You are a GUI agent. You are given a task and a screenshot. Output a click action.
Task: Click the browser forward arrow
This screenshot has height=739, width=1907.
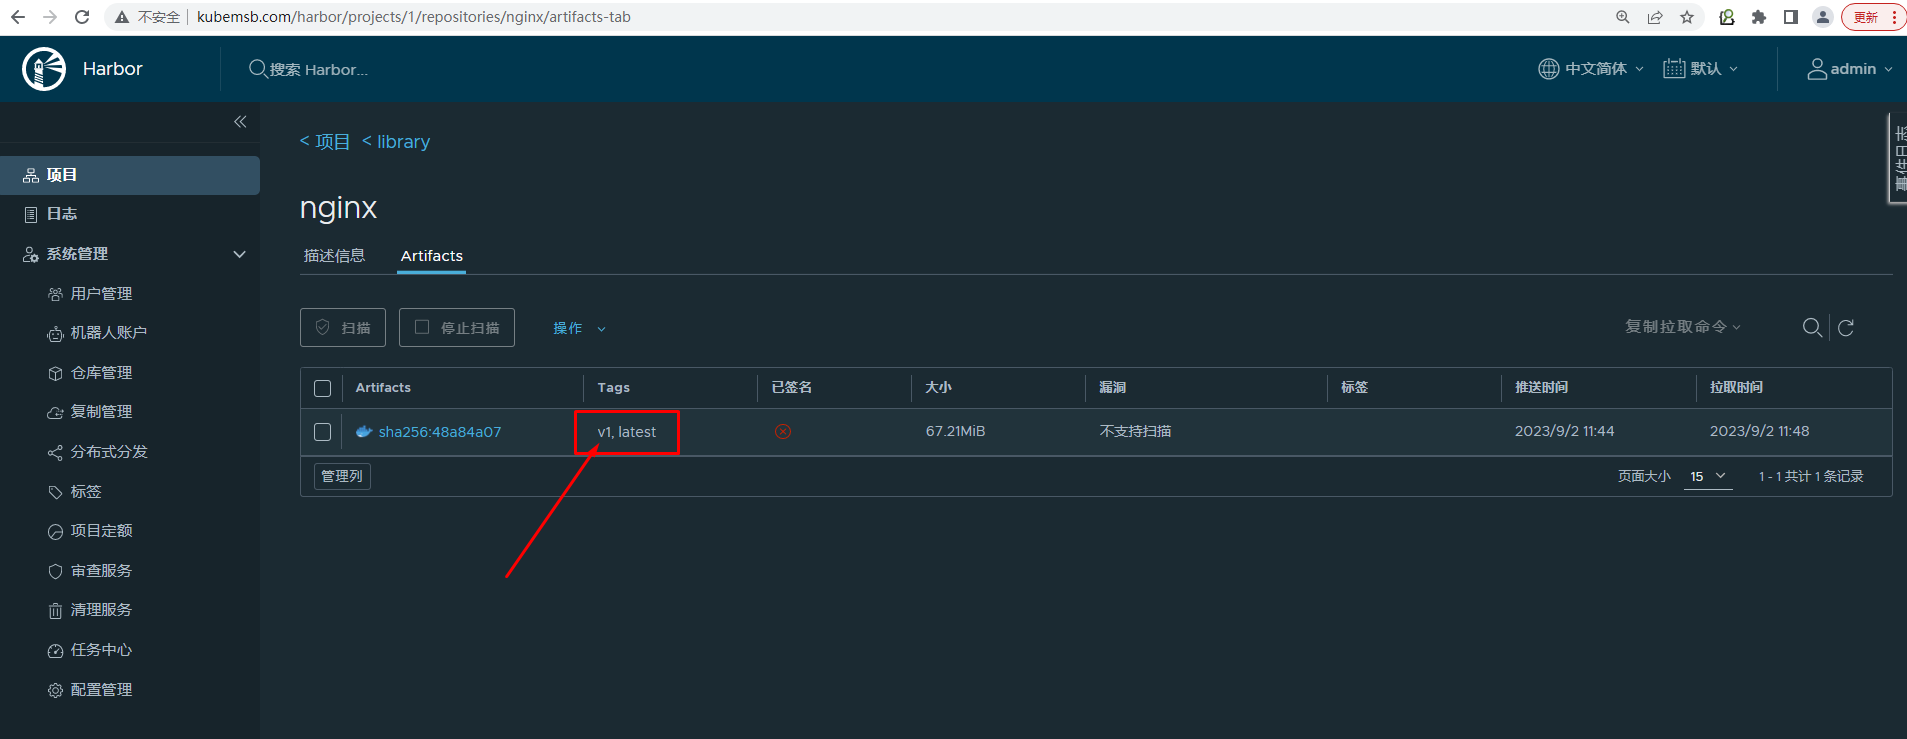50,17
